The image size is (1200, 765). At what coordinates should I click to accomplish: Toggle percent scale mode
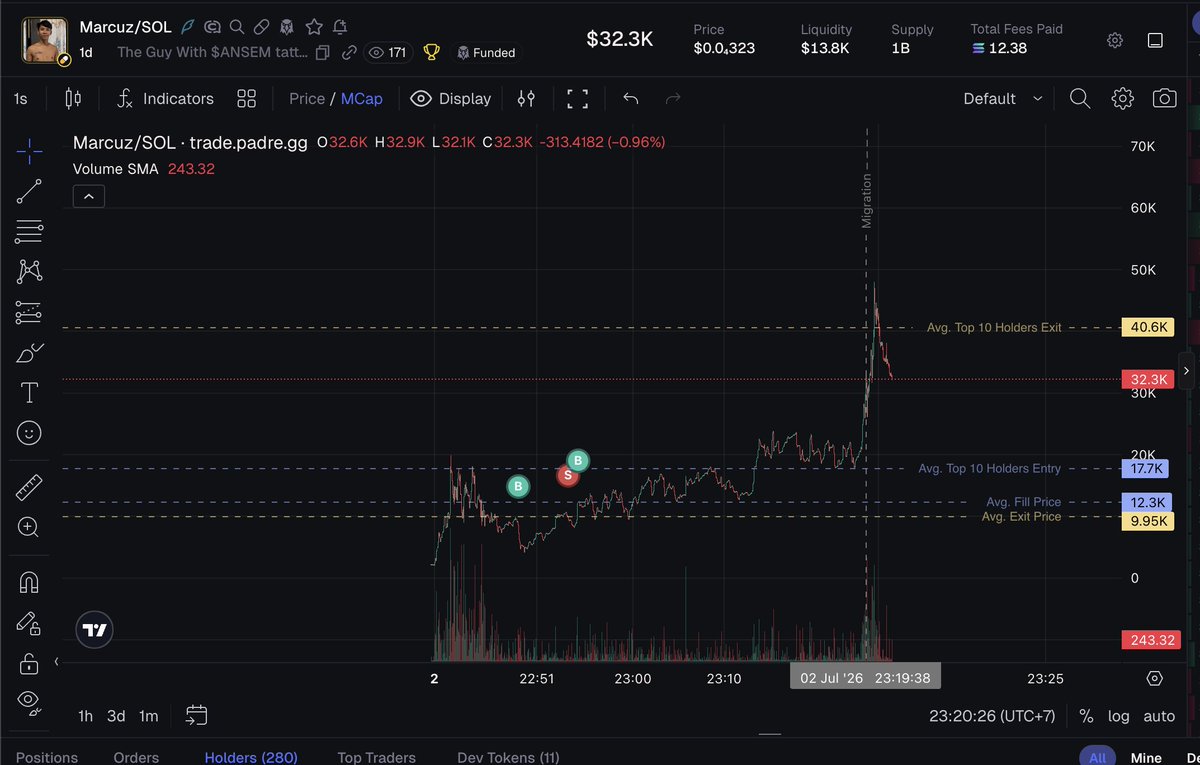click(1086, 716)
